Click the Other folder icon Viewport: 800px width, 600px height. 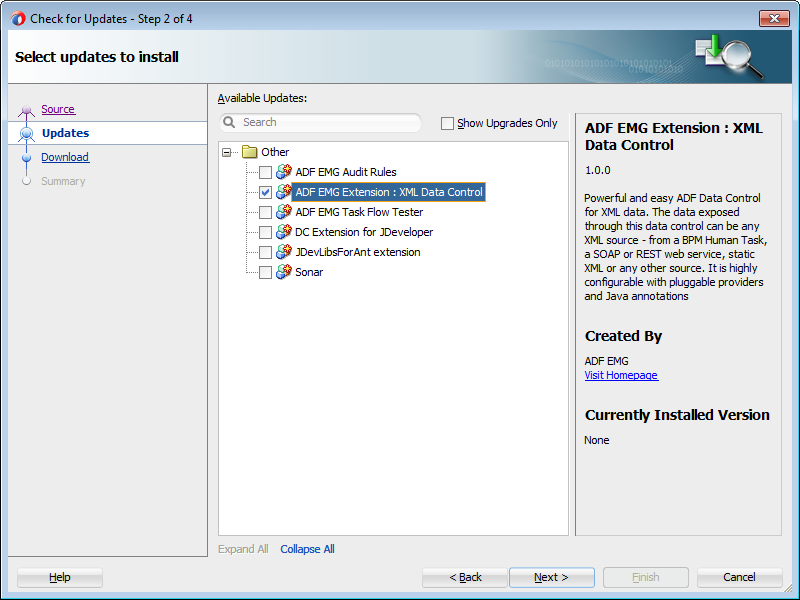click(x=250, y=152)
